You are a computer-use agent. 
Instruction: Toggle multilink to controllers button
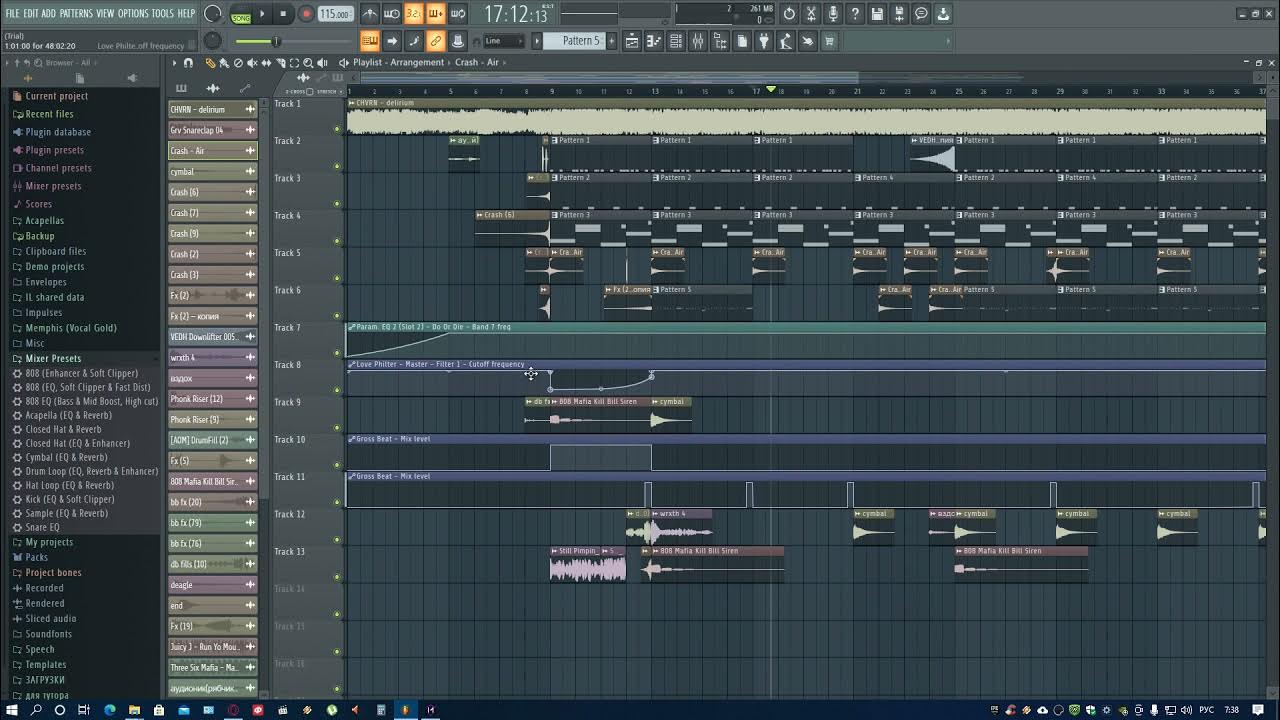pyautogui.click(x=435, y=41)
